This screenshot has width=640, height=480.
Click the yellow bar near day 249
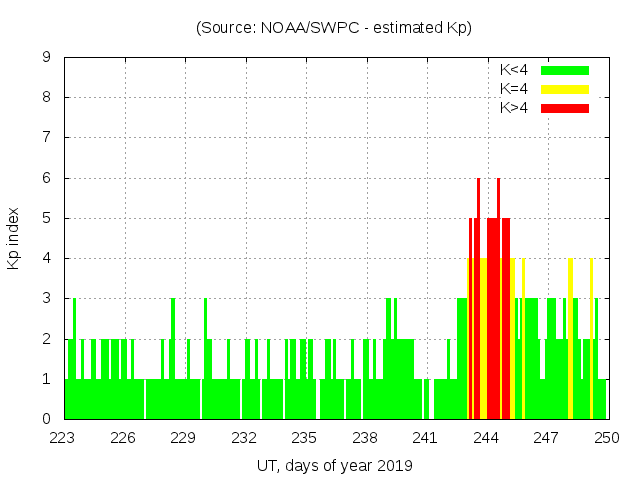click(591, 340)
